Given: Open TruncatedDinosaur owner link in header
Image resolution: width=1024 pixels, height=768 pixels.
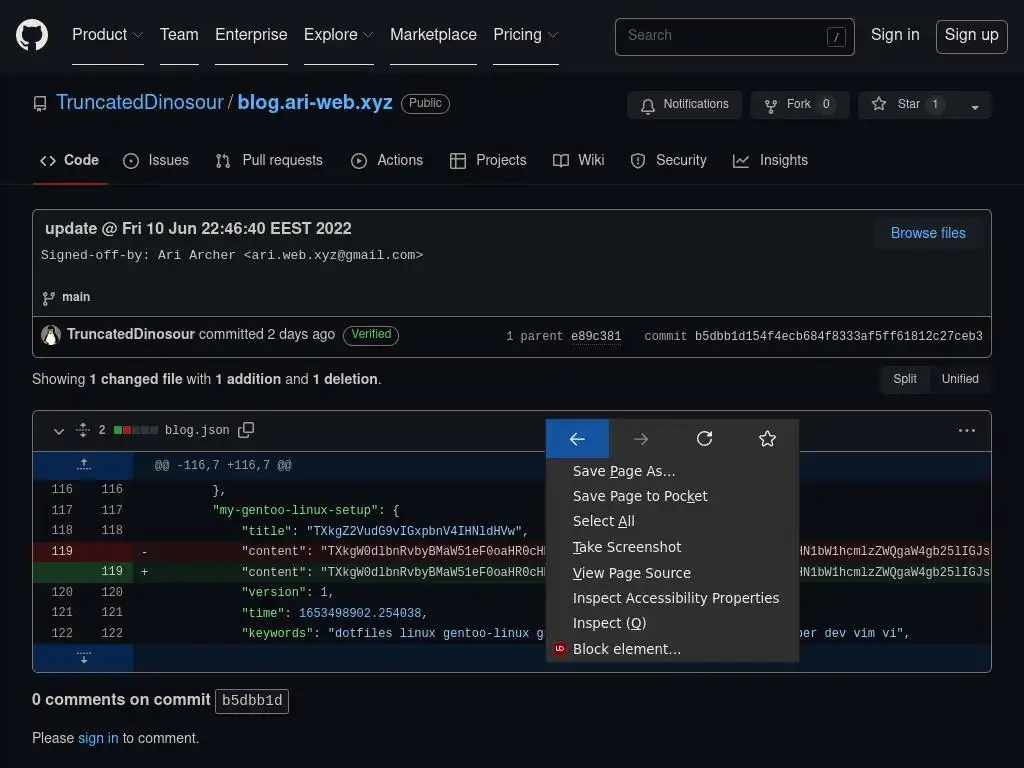Looking at the screenshot, I should pos(140,103).
